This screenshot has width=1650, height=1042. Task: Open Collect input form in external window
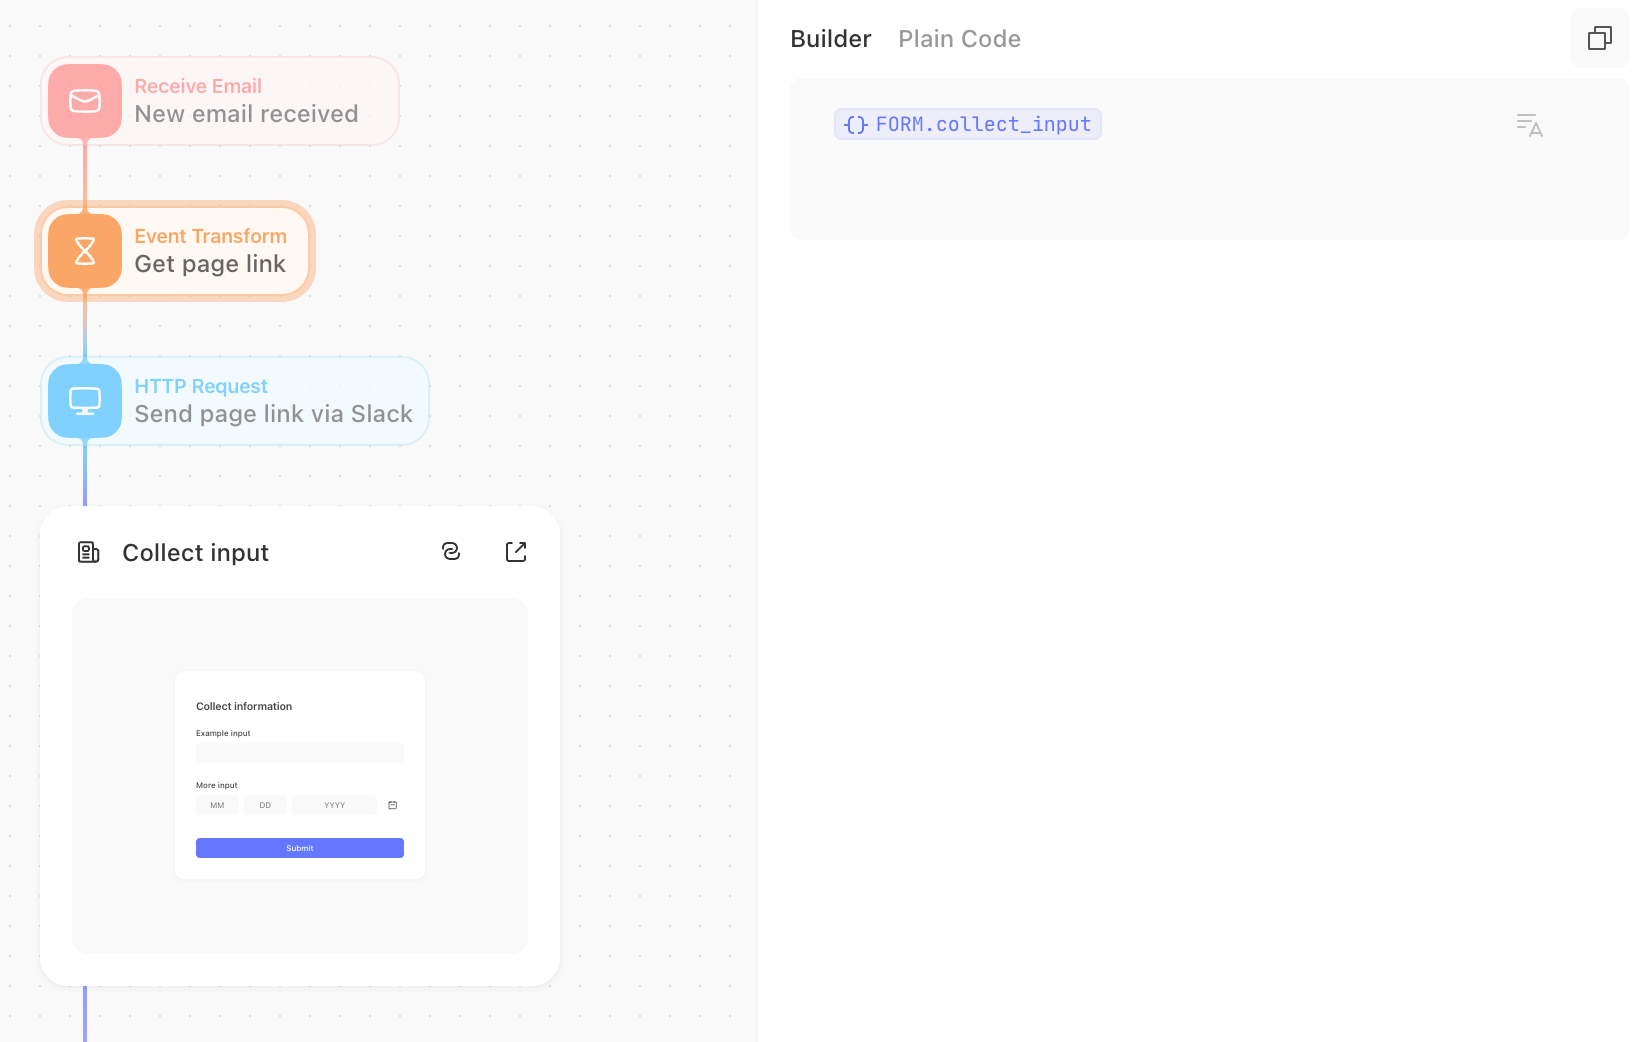[516, 552]
